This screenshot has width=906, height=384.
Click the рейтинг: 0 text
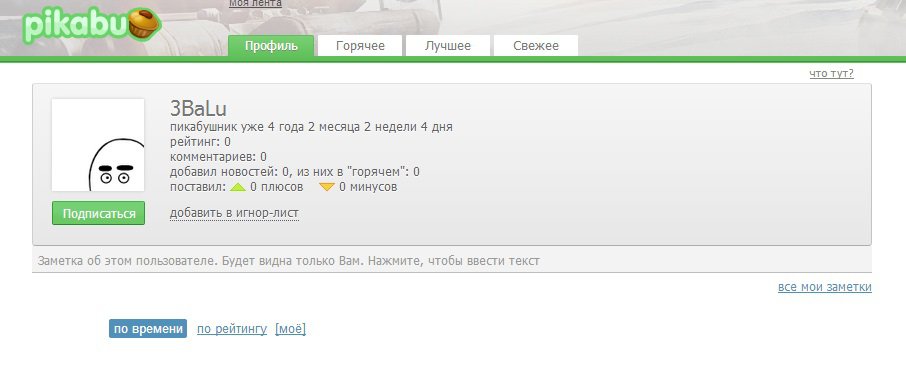tap(200, 141)
